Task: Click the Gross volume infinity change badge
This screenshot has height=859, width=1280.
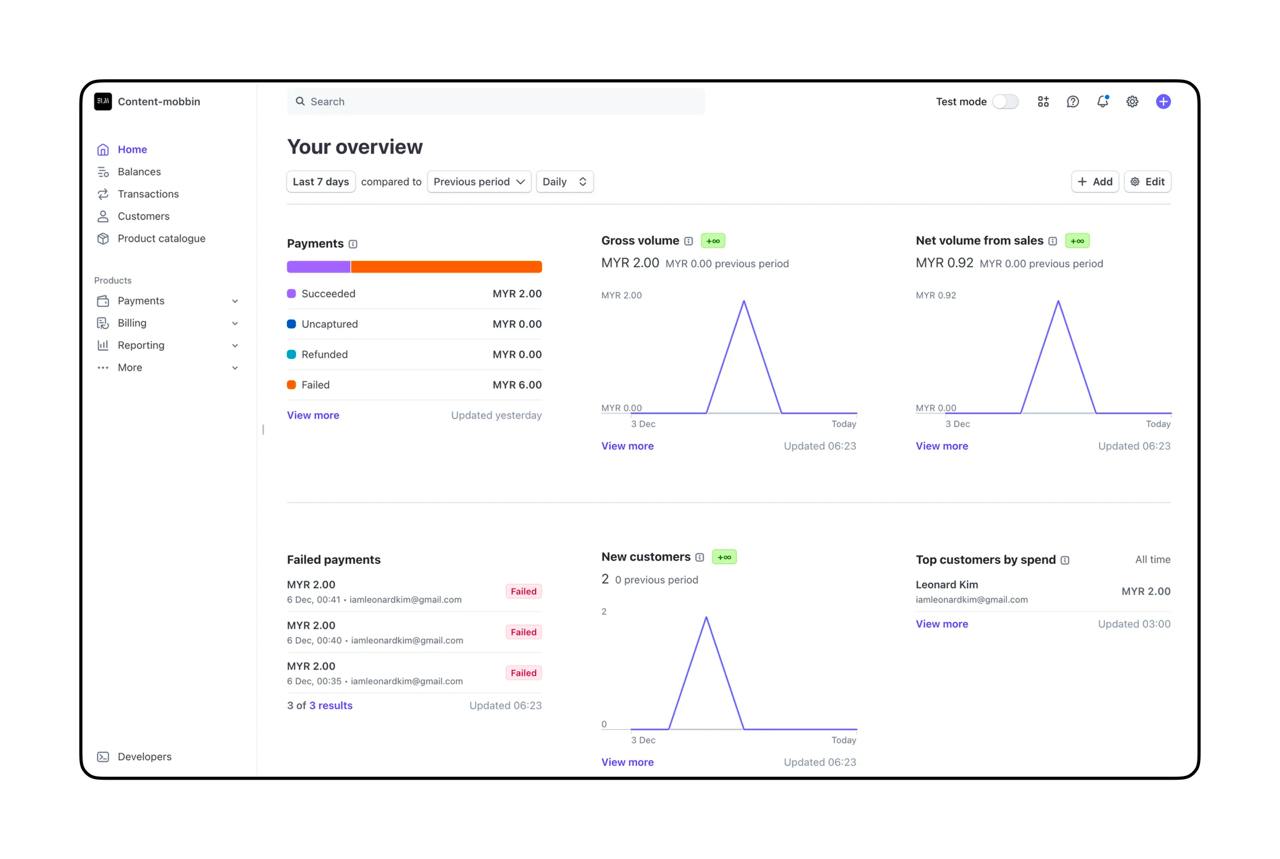Action: 713,241
